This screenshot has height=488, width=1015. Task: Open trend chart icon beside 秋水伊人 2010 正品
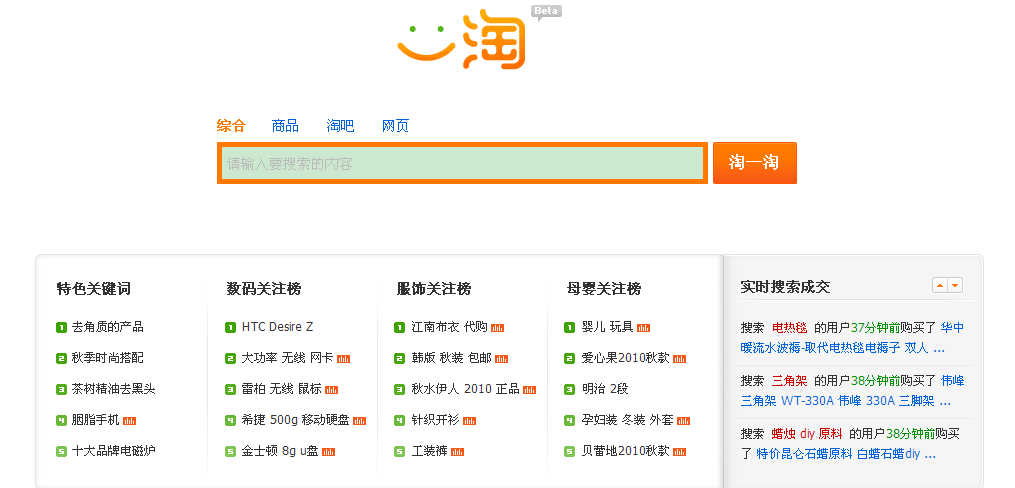(530, 390)
